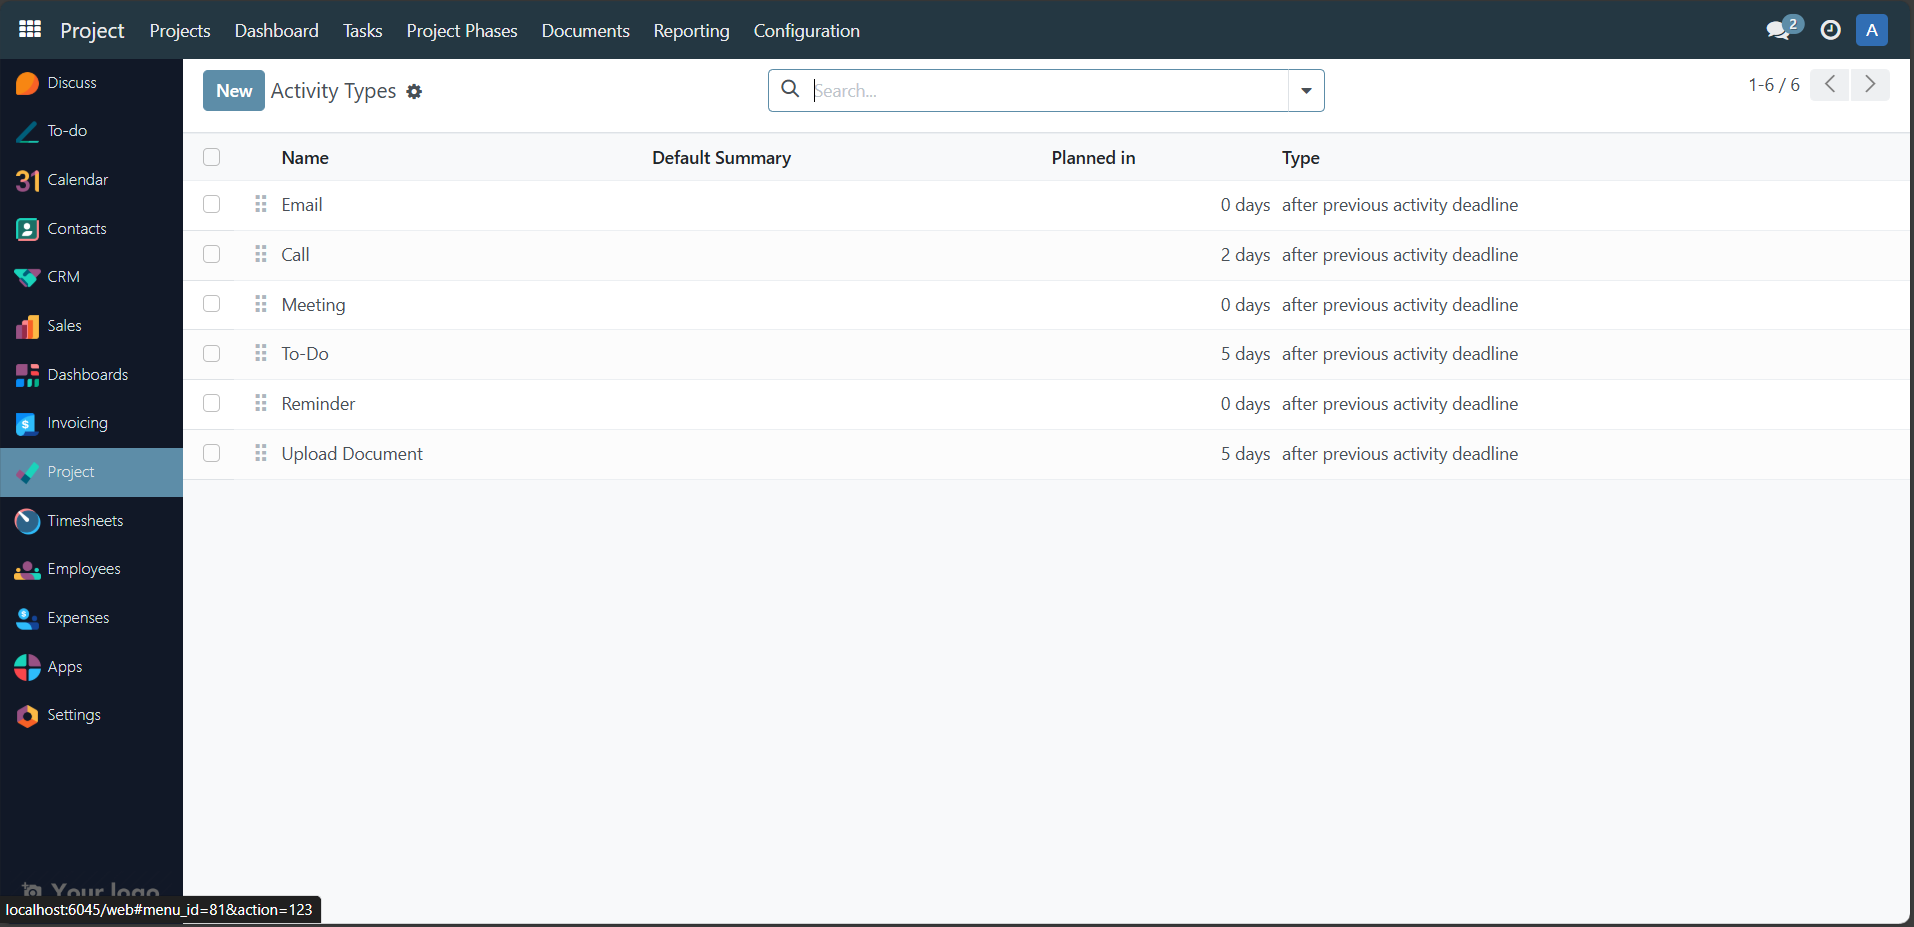The image size is (1914, 927).
Task: Select the checkbox for the Meeting row
Action: tap(211, 303)
